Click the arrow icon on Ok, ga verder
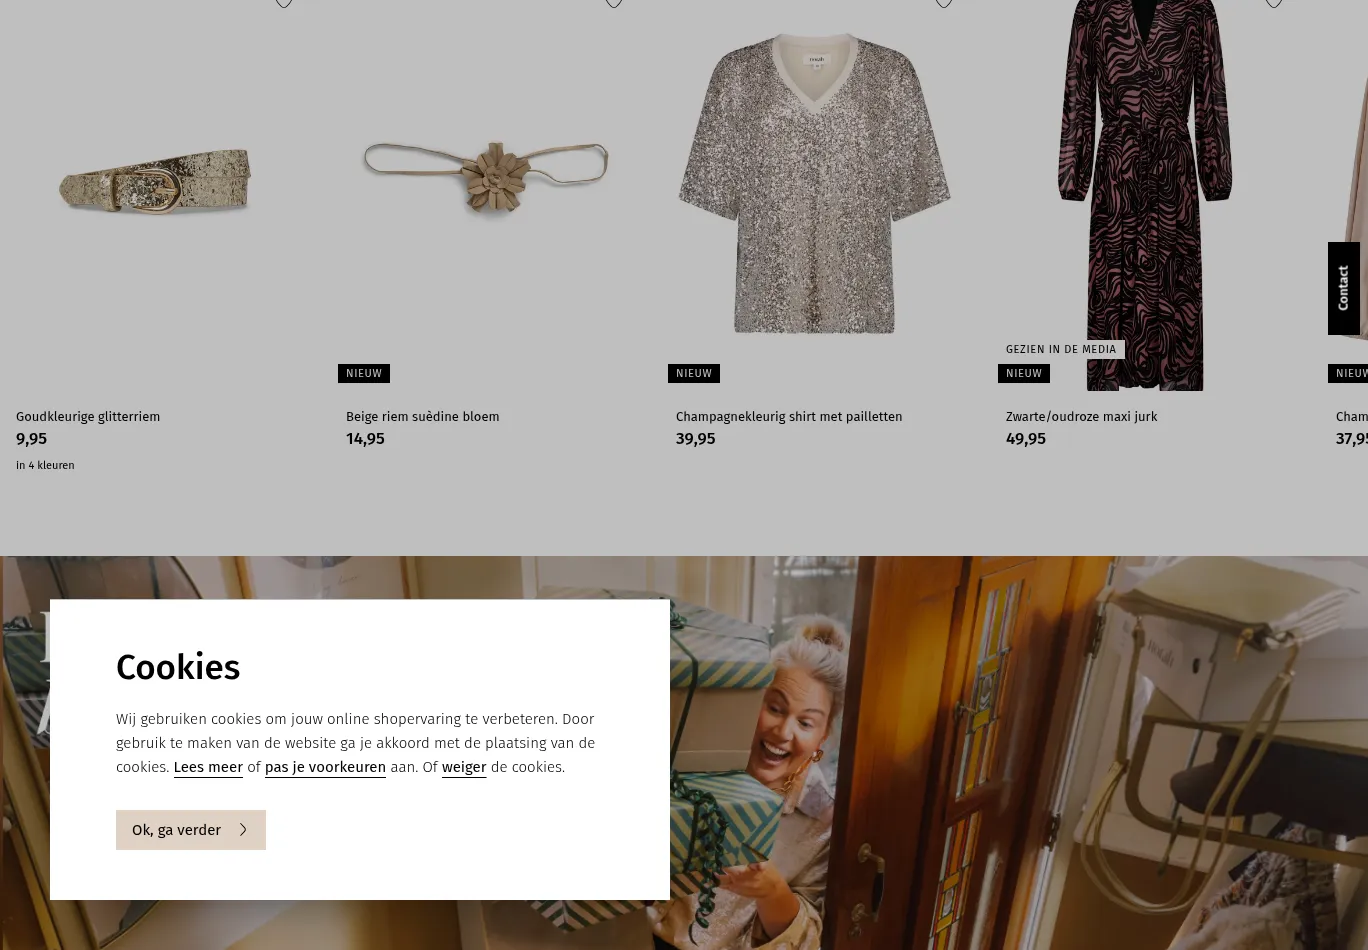Screen dimensions: 1368x950 pyautogui.click(x=243, y=830)
